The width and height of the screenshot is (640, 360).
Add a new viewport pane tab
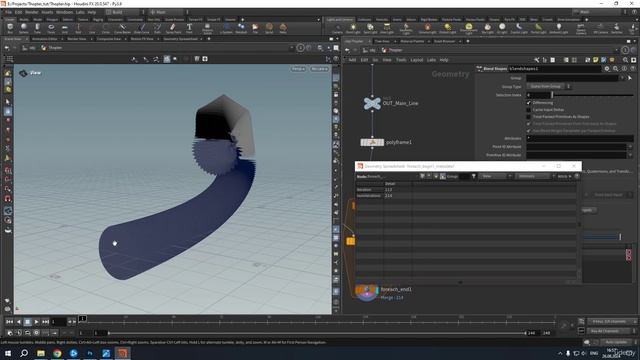(x=209, y=39)
